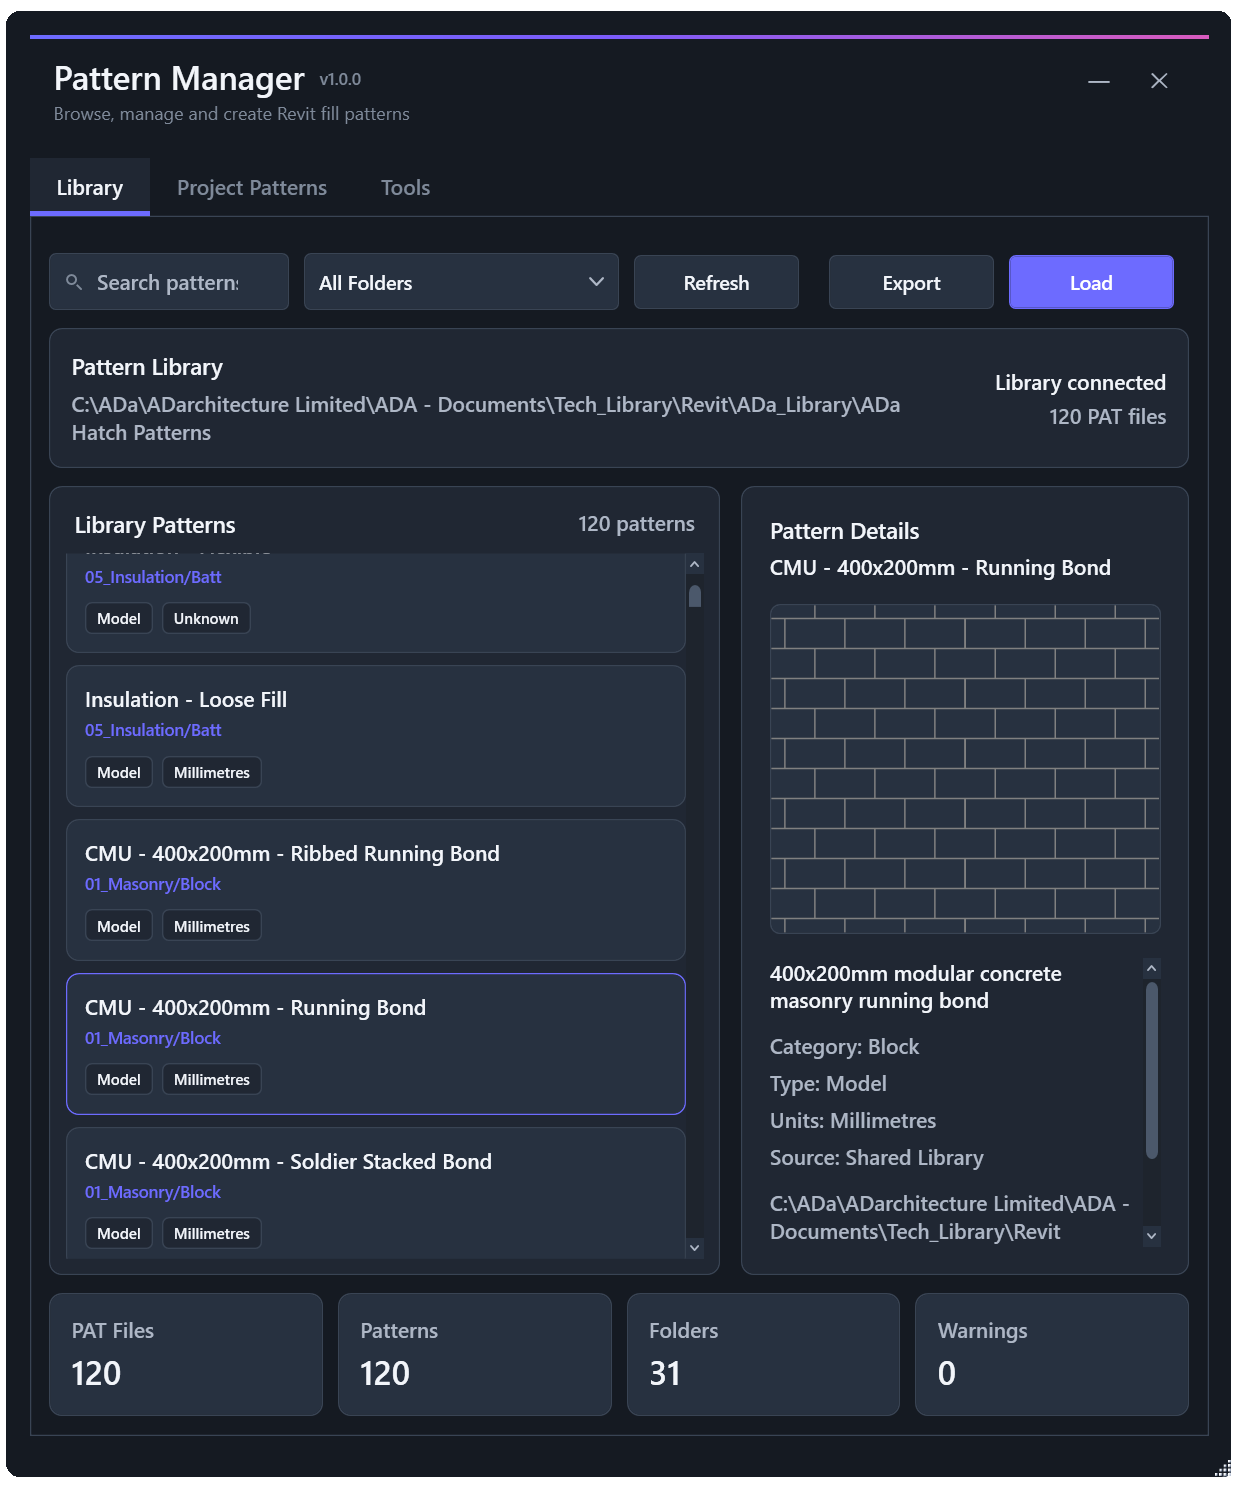Click Source: Shared Library detail line
The width and height of the screenshot is (1243, 1492).
coord(877,1158)
